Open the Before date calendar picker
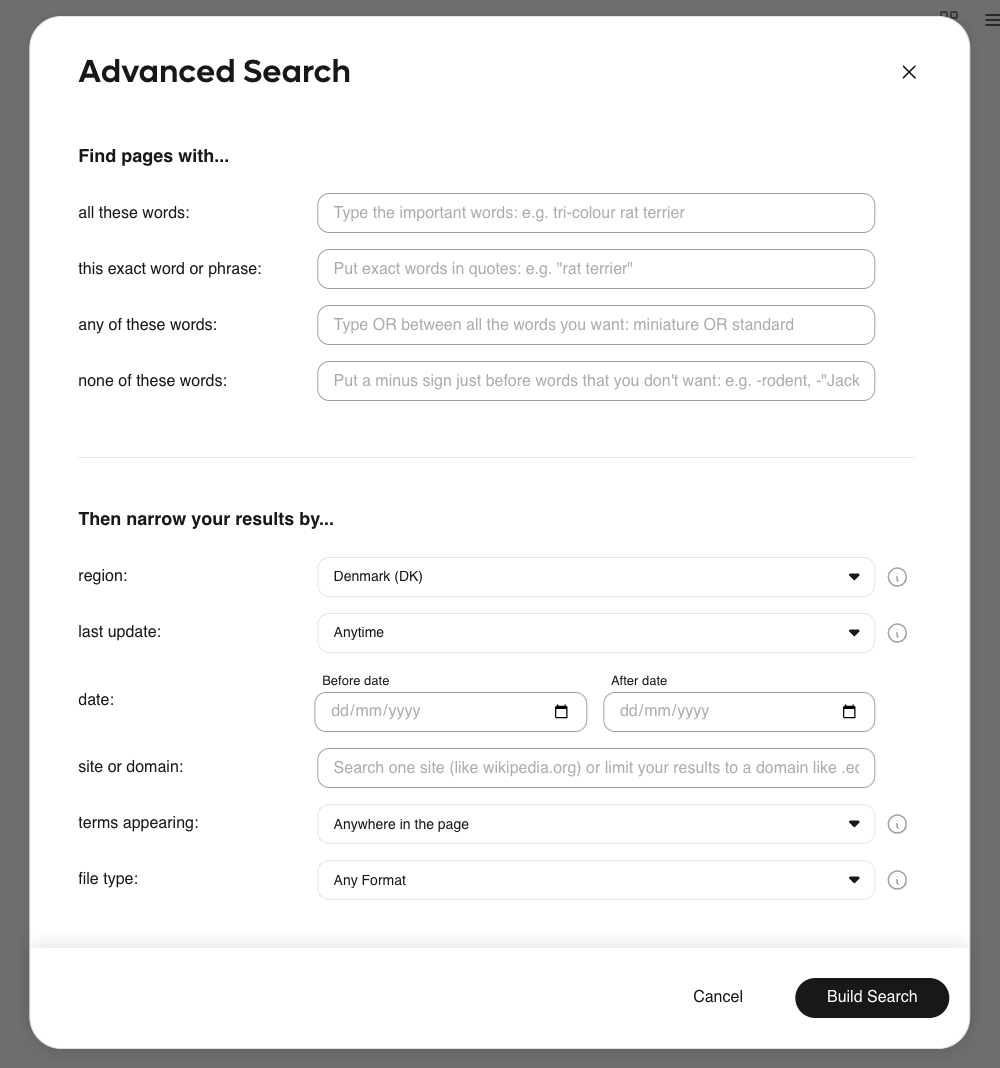 (561, 711)
